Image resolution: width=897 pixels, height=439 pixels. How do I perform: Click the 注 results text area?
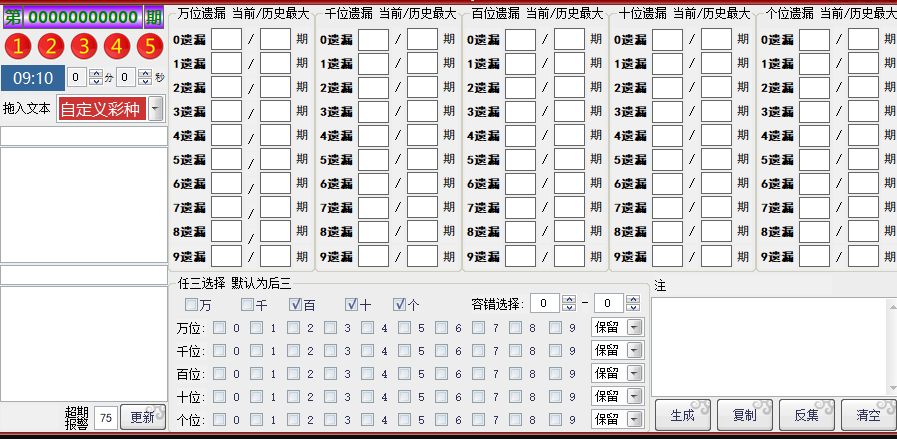pyautogui.click(x=774, y=346)
